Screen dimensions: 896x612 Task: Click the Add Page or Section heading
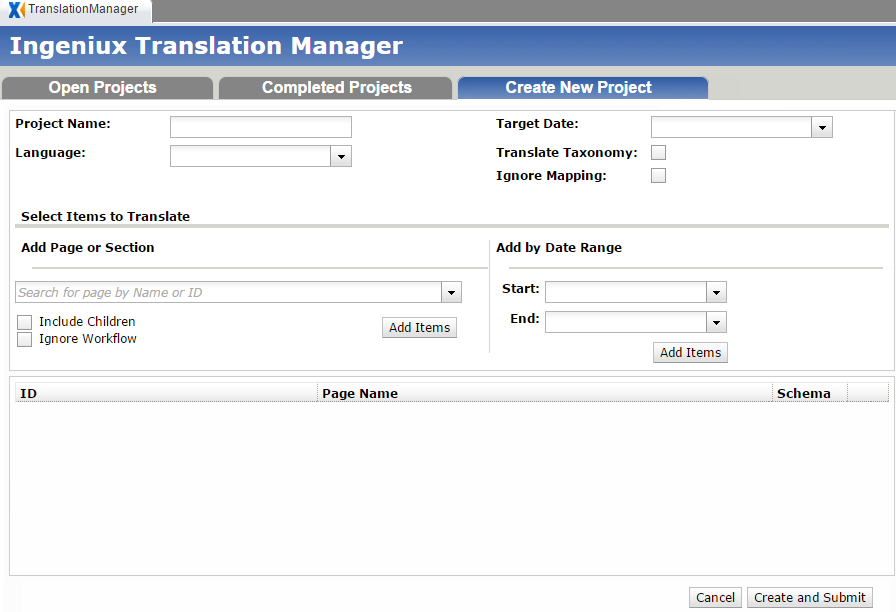tap(88, 247)
